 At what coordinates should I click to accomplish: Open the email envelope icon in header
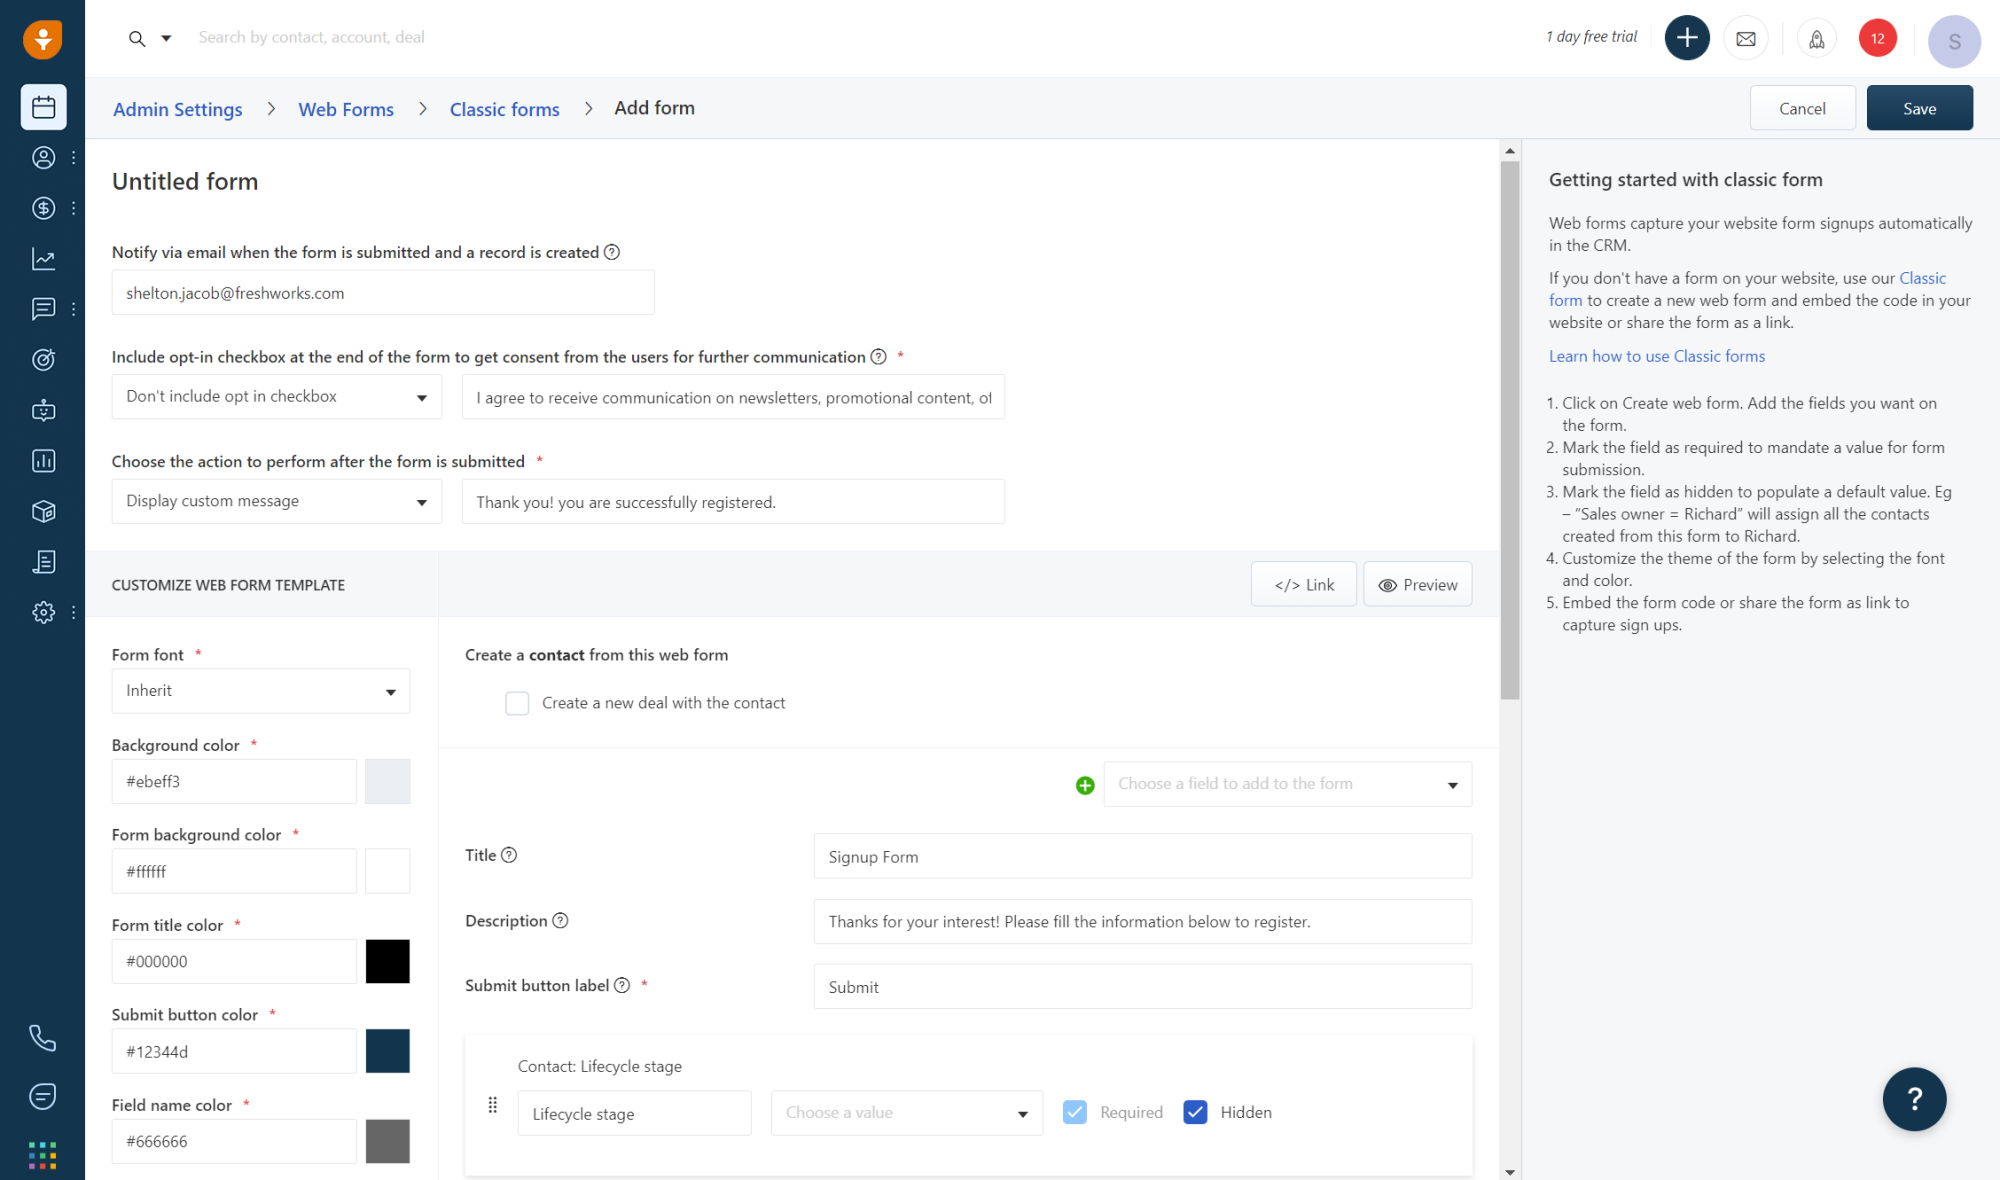(1746, 38)
